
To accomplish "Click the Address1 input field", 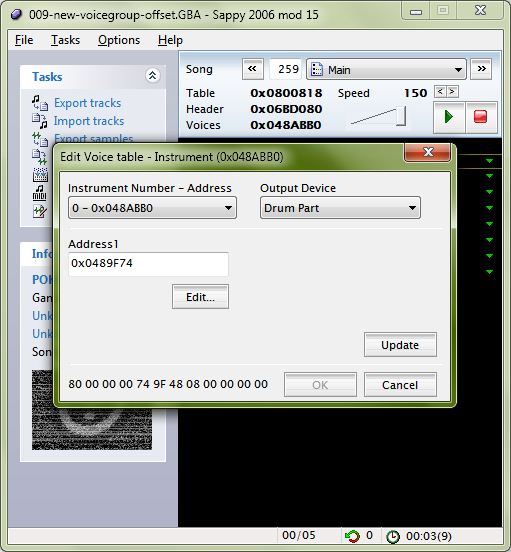I will pyautogui.click(x=148, y=264).
